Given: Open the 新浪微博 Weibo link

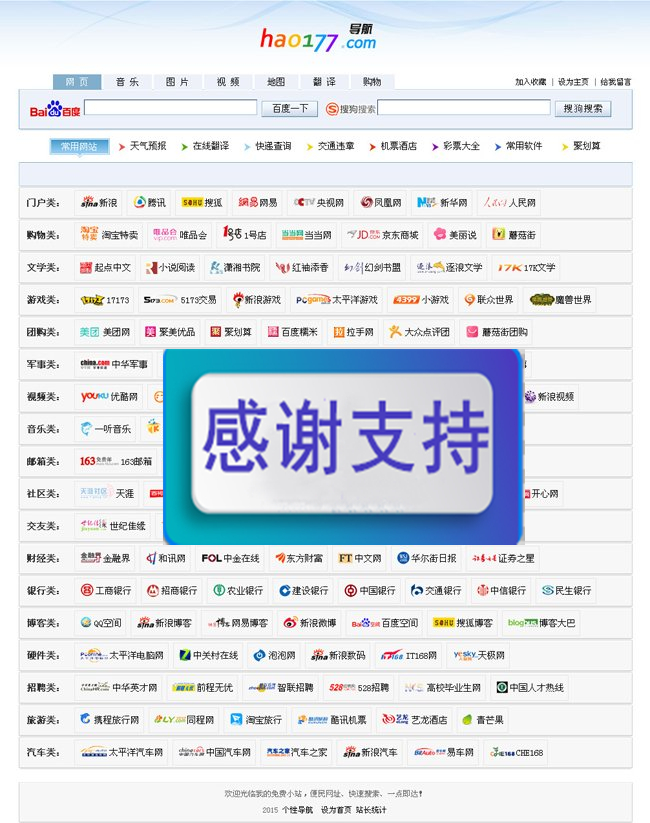Looking at the screenshot, I should 310,623.
